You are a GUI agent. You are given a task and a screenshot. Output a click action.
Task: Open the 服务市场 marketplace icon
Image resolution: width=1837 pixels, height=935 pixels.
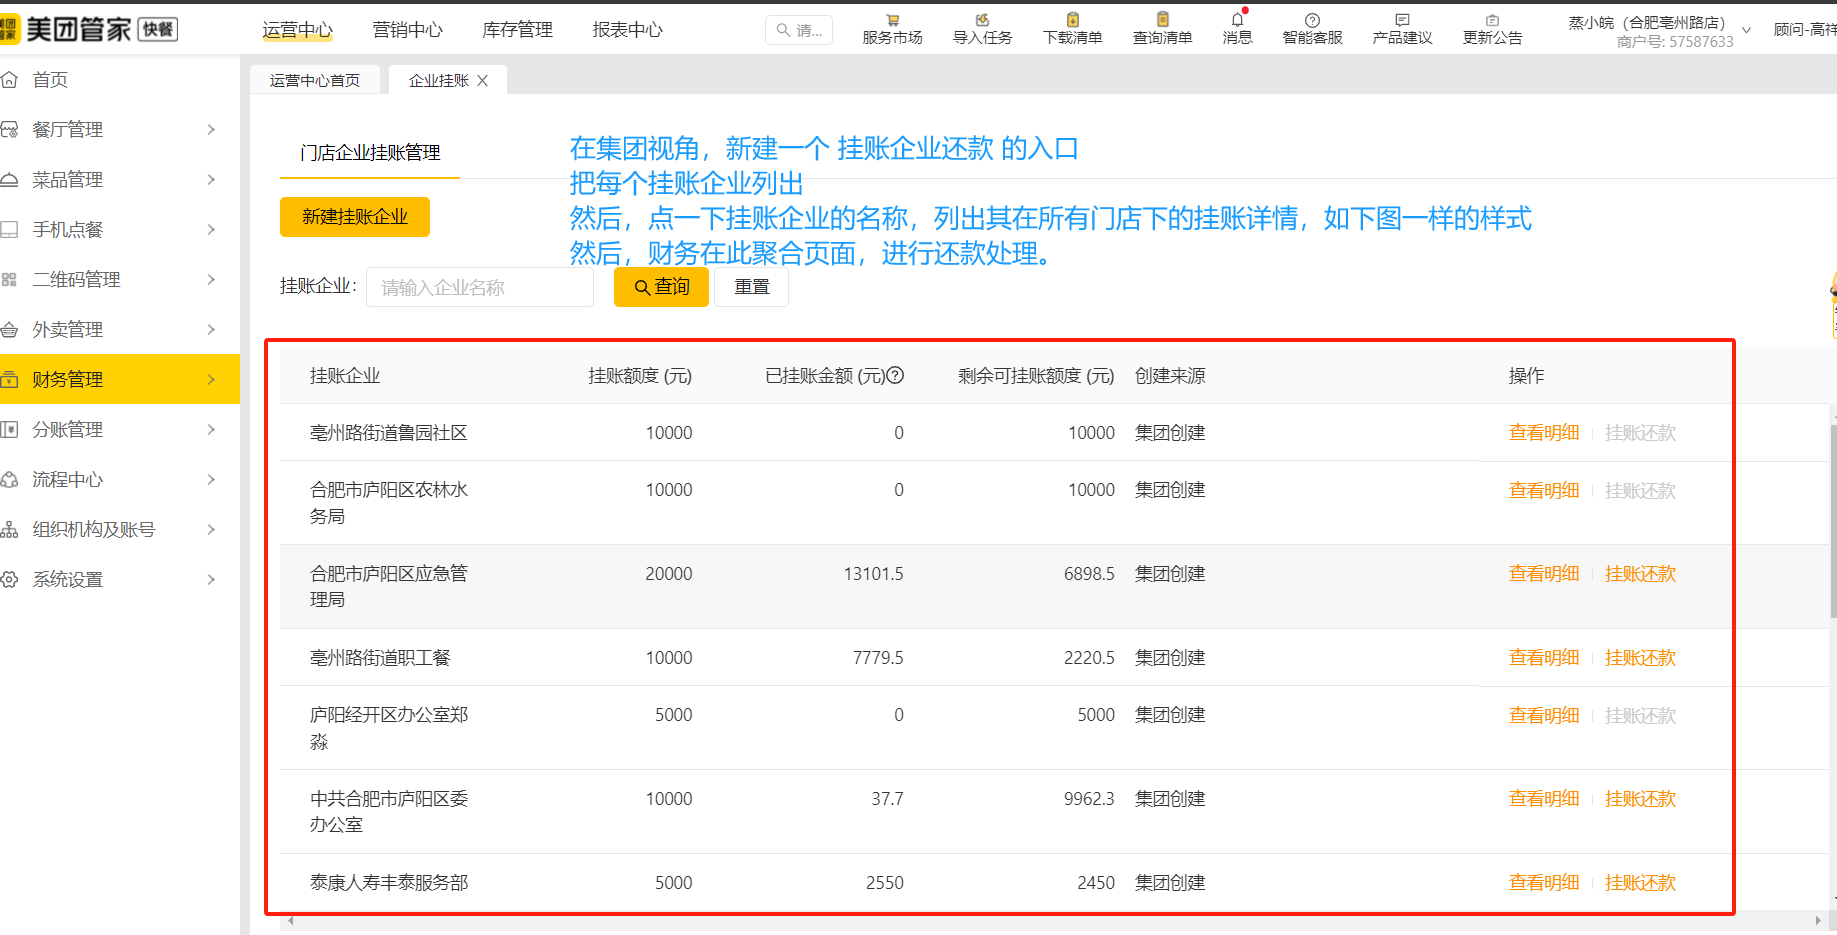click(x=891, y=27)
